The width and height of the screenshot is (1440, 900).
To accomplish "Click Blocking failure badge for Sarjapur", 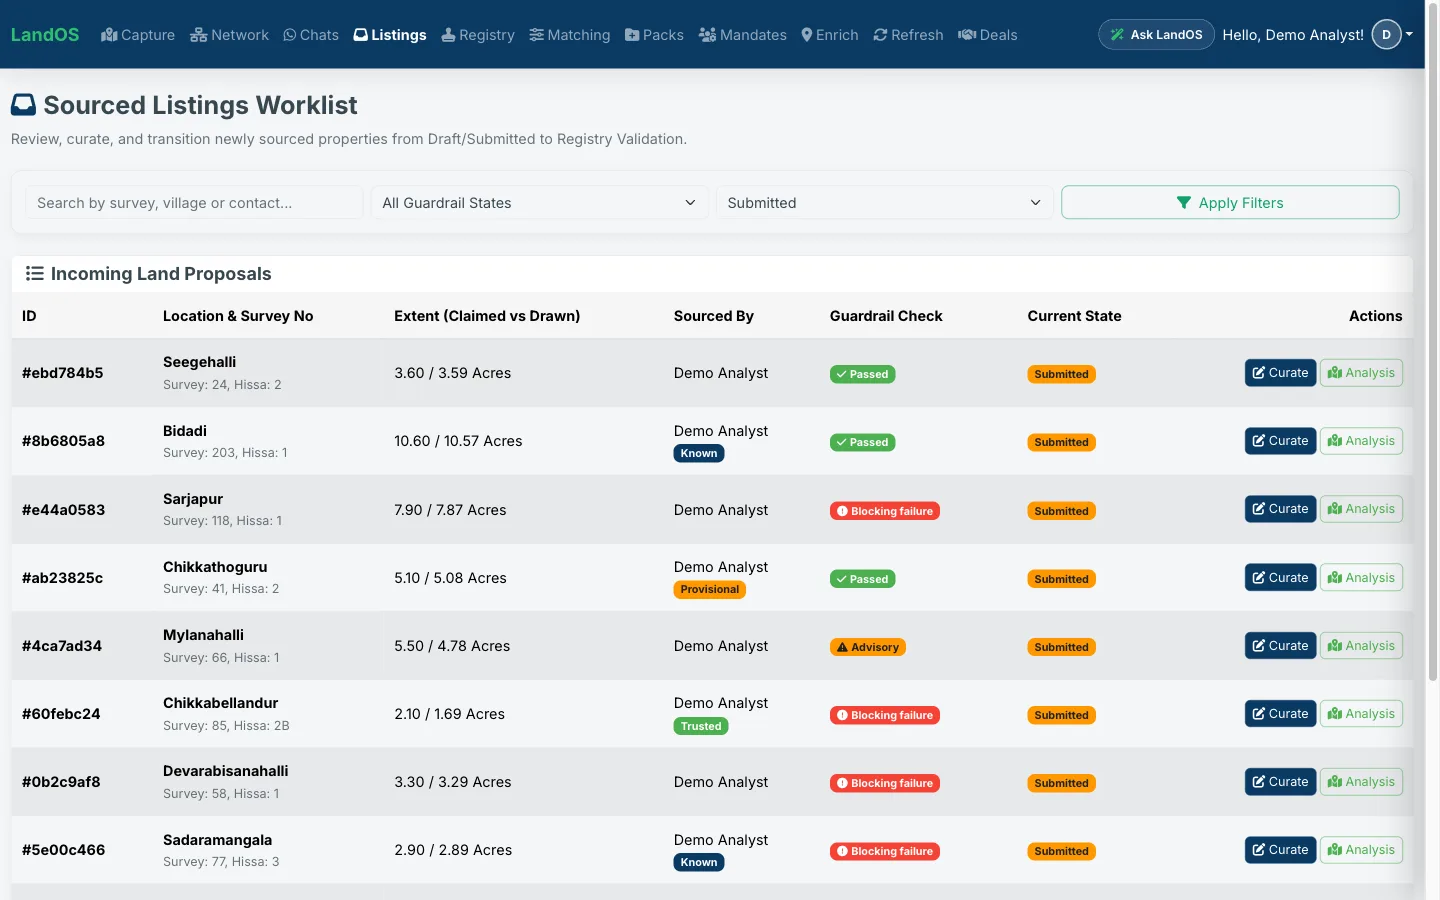I will pos(884,511).
